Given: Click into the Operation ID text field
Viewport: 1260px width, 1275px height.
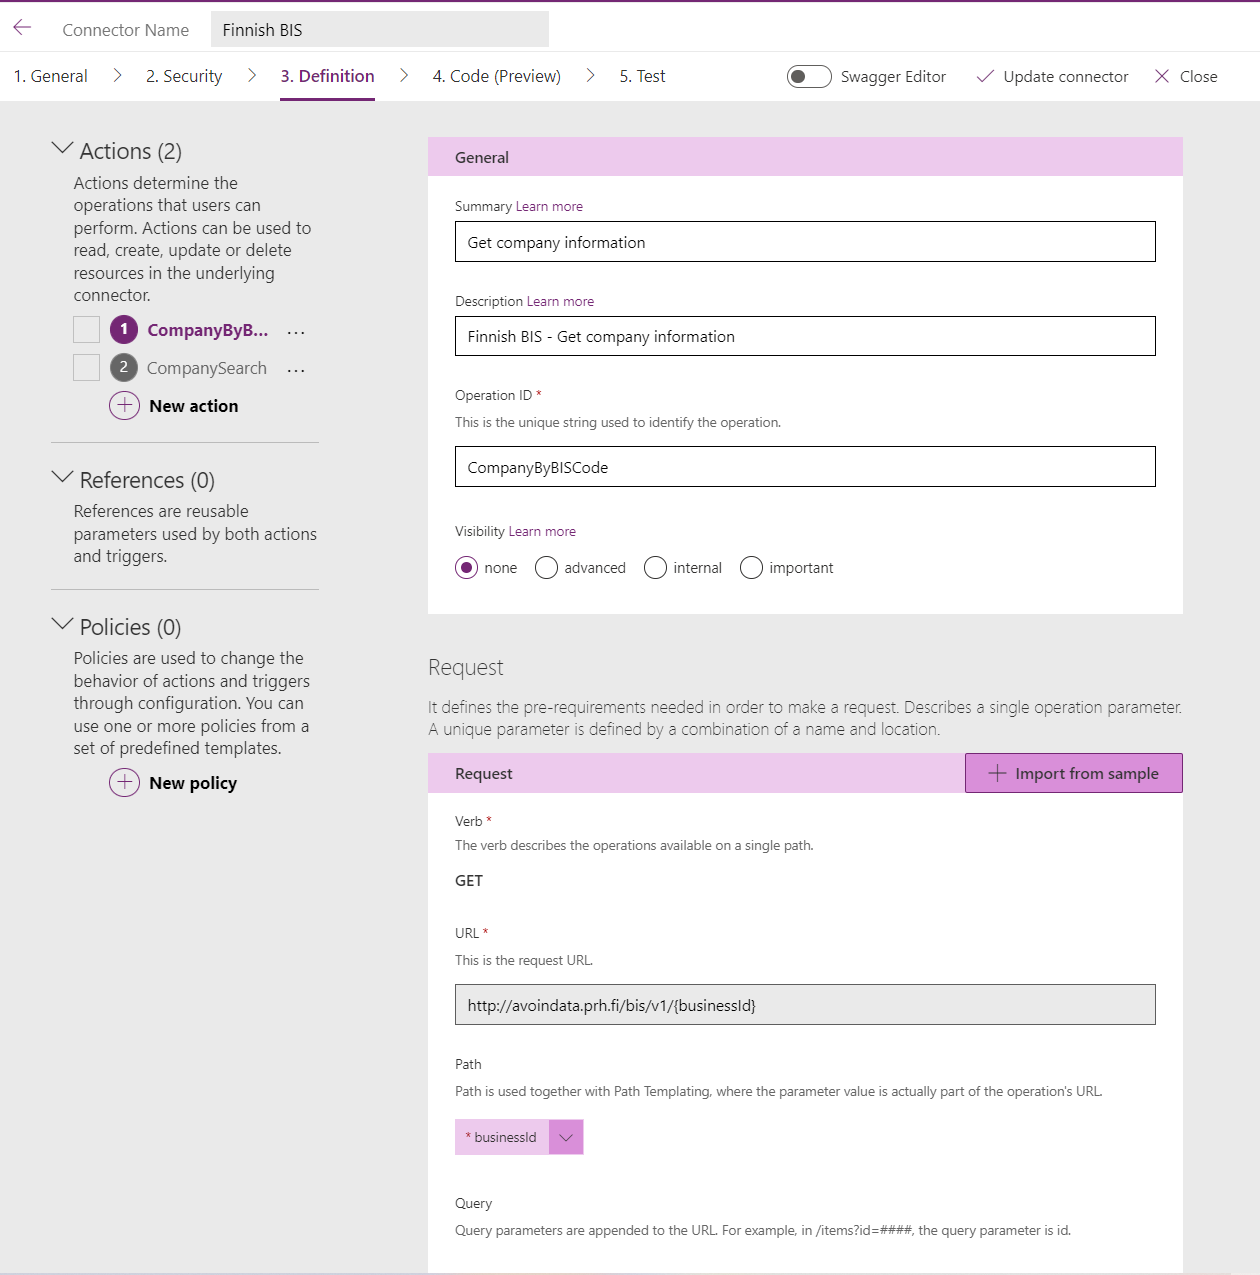Looking at the screenshot, I should [x=805, y=467].
